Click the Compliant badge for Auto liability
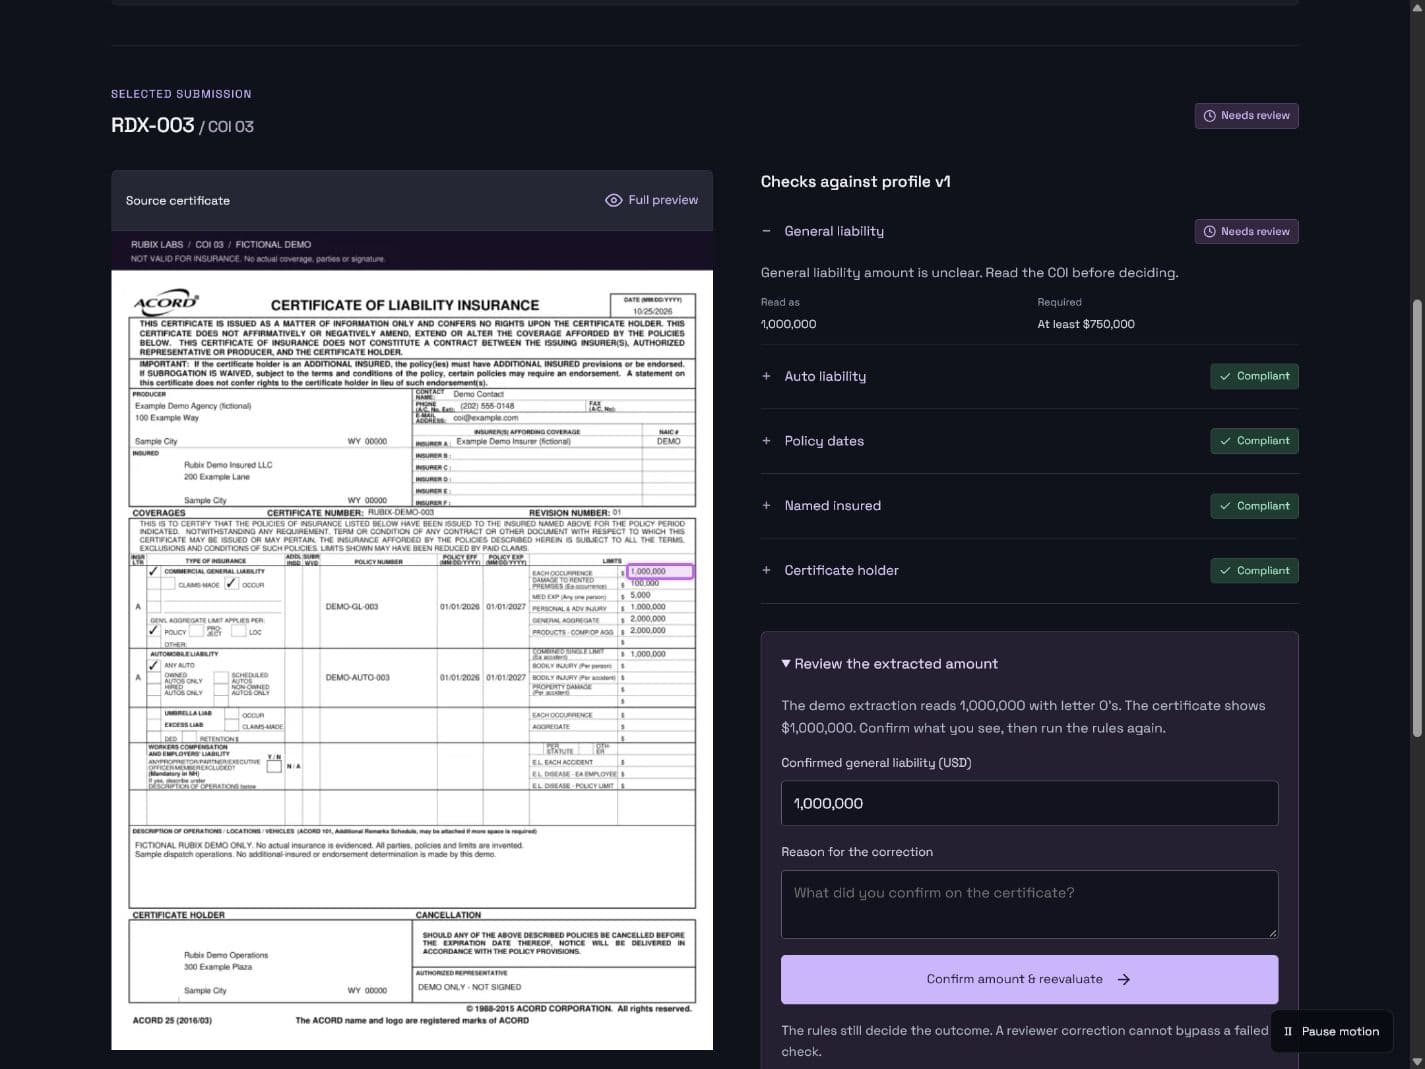 coord(1254,376)
